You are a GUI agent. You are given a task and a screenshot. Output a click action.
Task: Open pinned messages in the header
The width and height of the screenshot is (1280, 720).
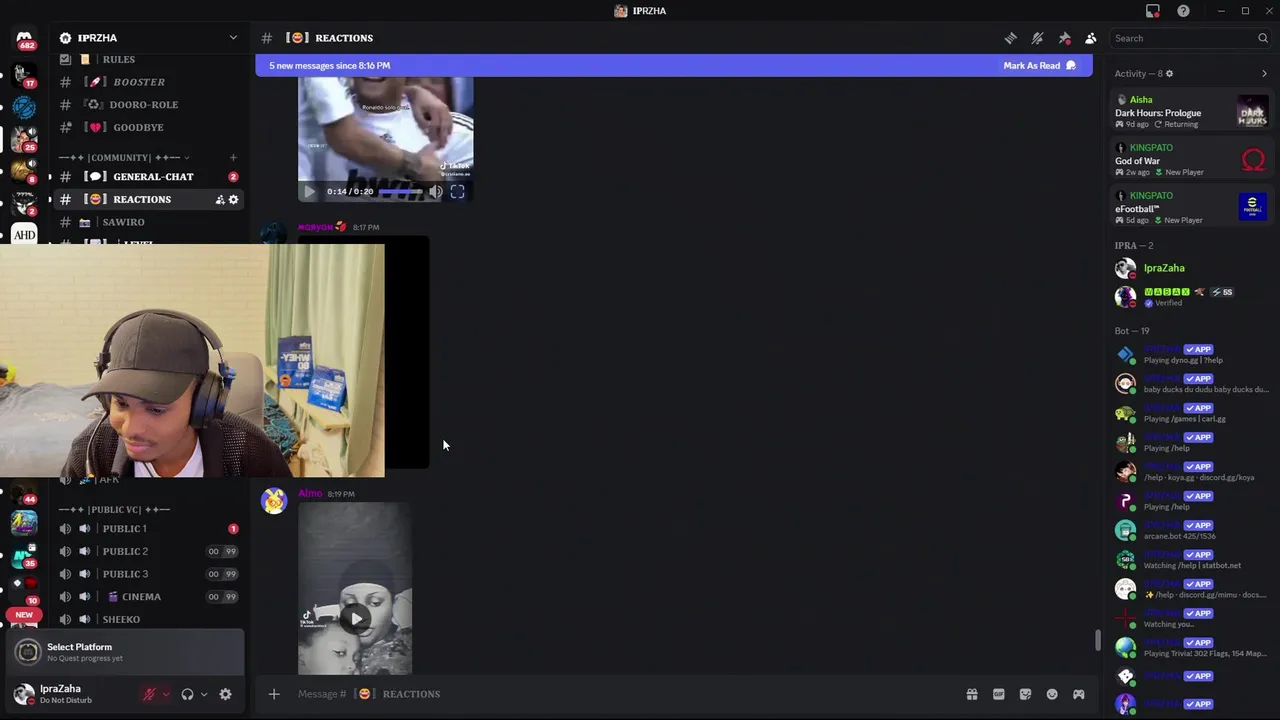(1065, 38)
